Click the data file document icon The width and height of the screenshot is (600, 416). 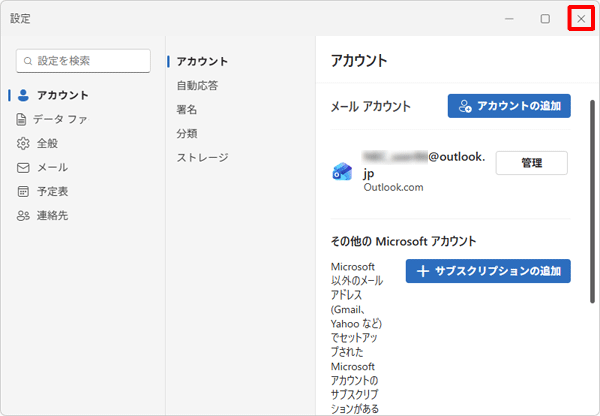21,119
